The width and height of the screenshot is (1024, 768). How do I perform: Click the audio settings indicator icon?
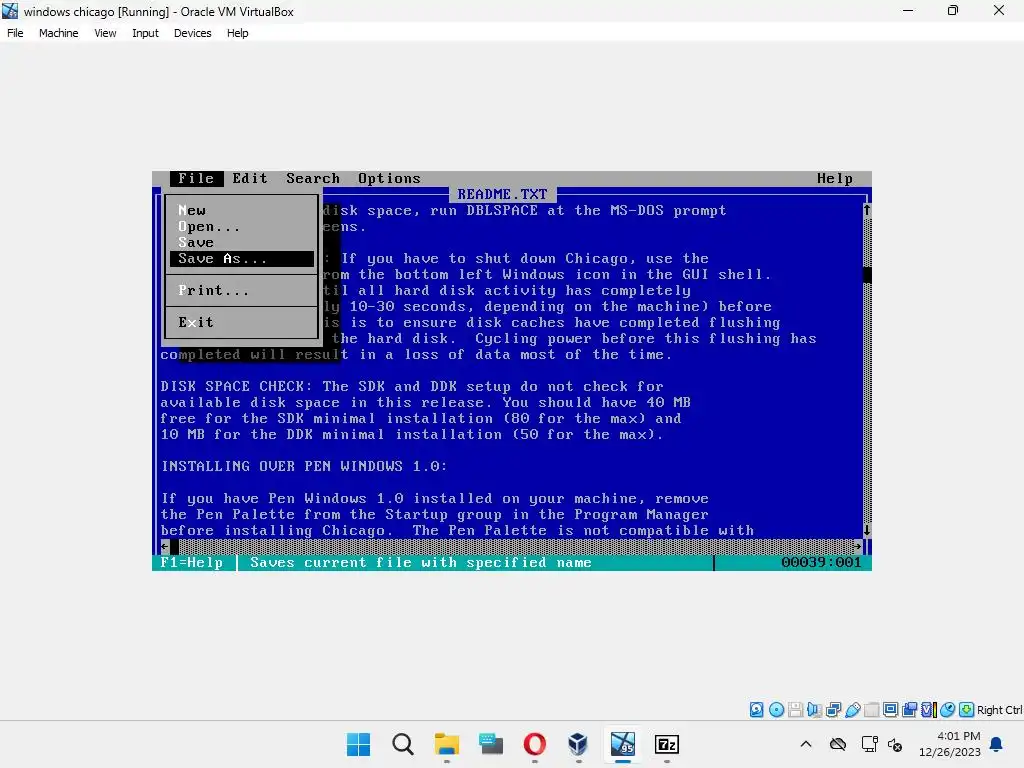(x=814, y=710)
